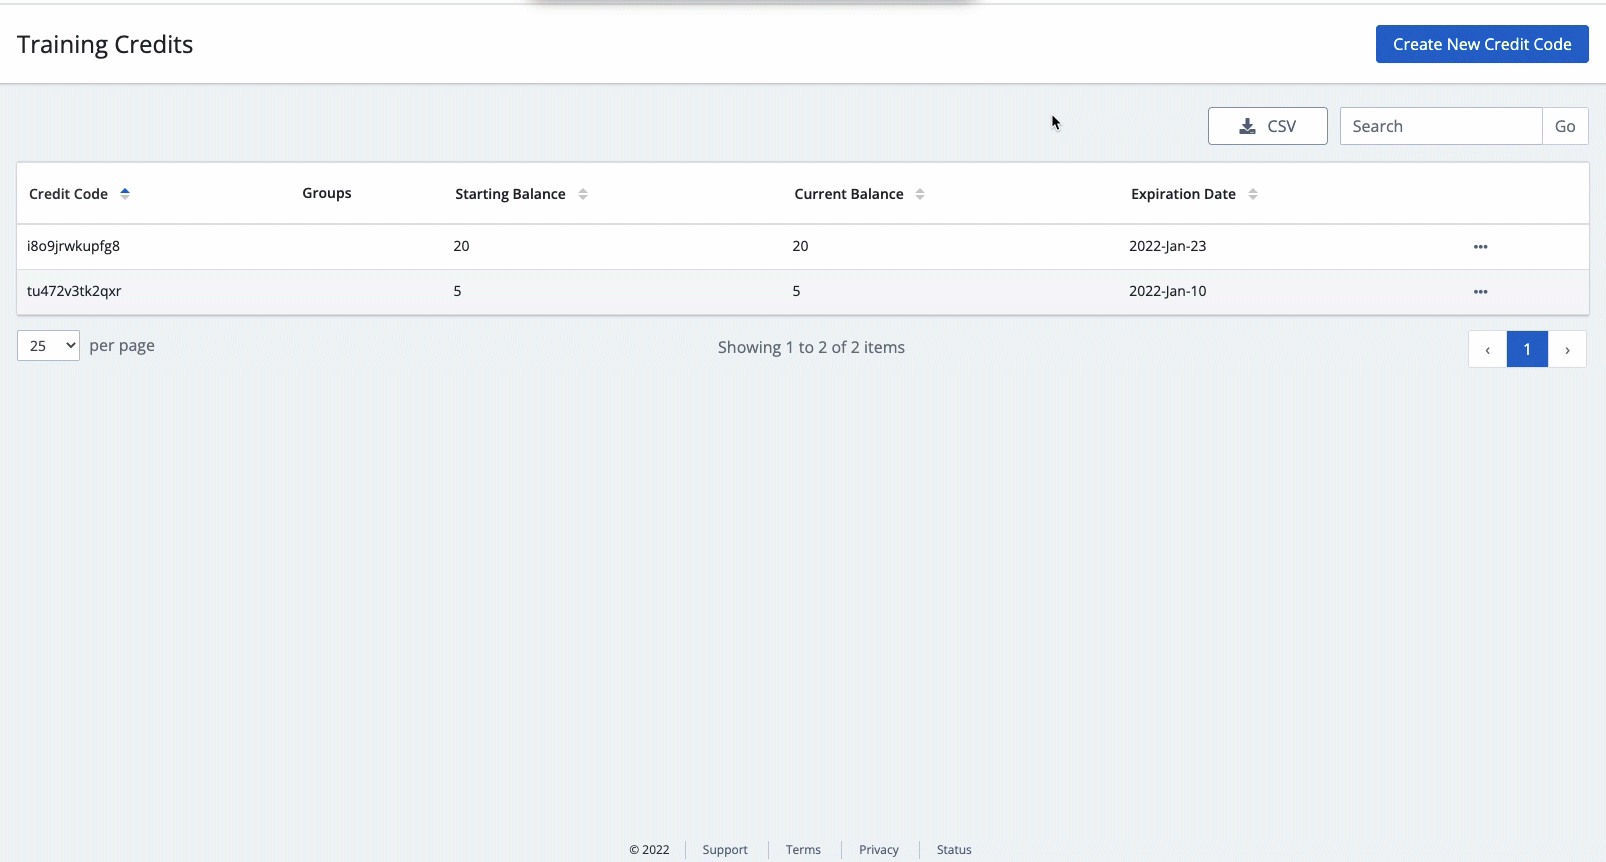This screenshot has width=1606, height=862.
Task: Go to previous page arrow
Action: tap(1487, 349)
